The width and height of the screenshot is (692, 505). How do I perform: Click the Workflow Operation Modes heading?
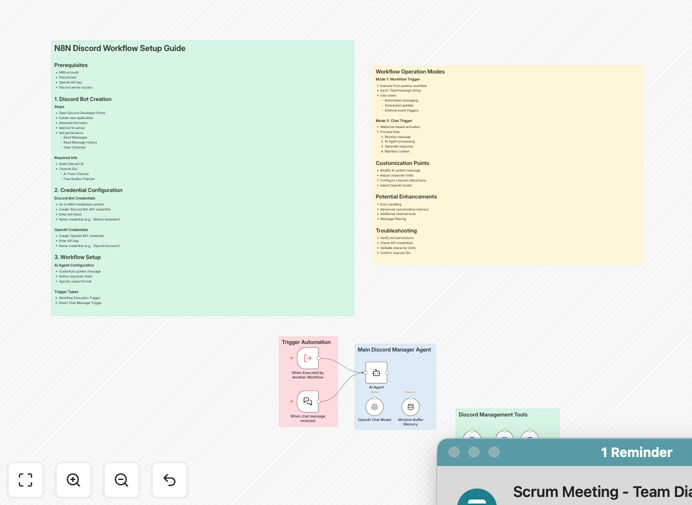point(410,72)
